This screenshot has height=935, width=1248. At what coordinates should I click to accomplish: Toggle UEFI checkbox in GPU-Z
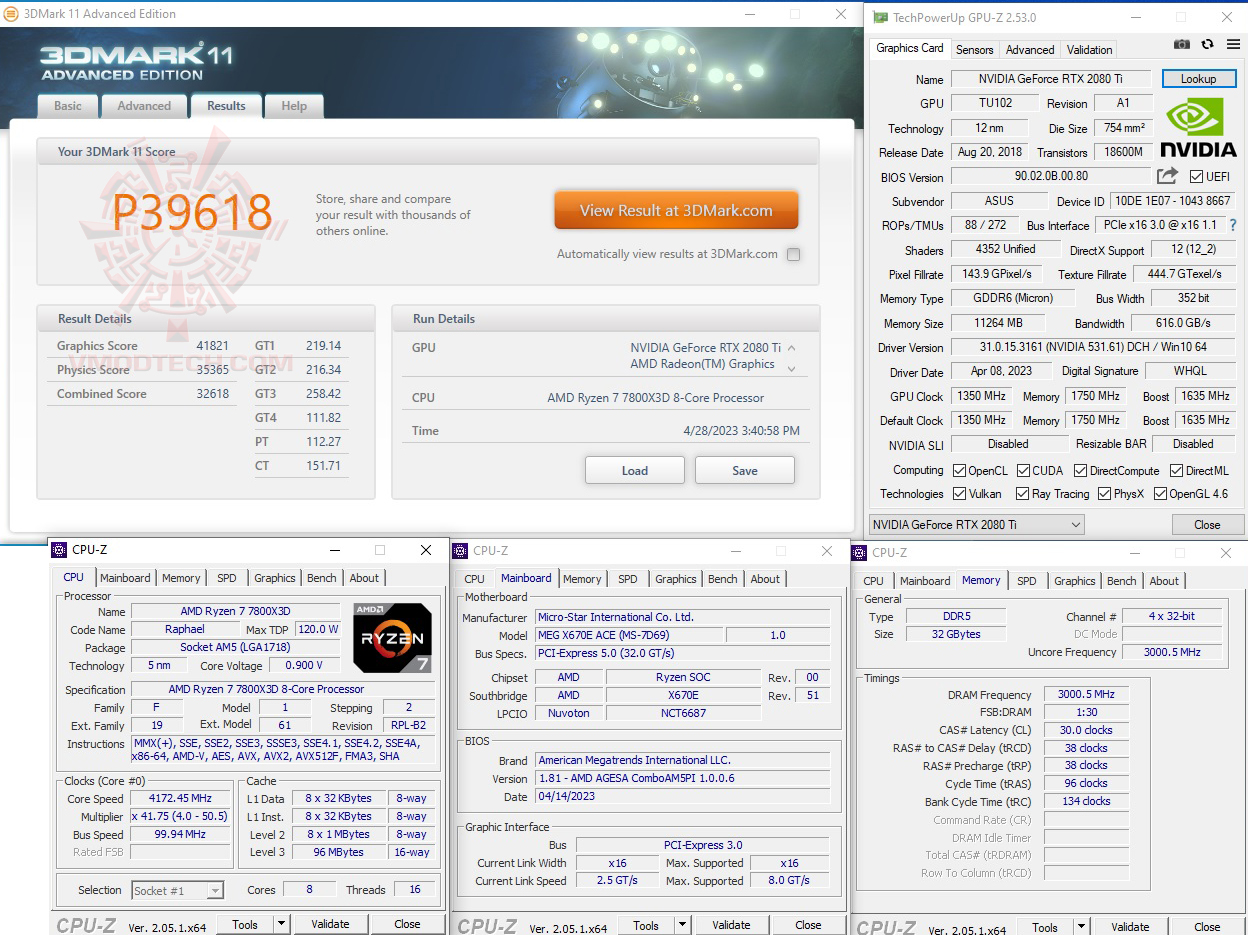coord(1196,177)
